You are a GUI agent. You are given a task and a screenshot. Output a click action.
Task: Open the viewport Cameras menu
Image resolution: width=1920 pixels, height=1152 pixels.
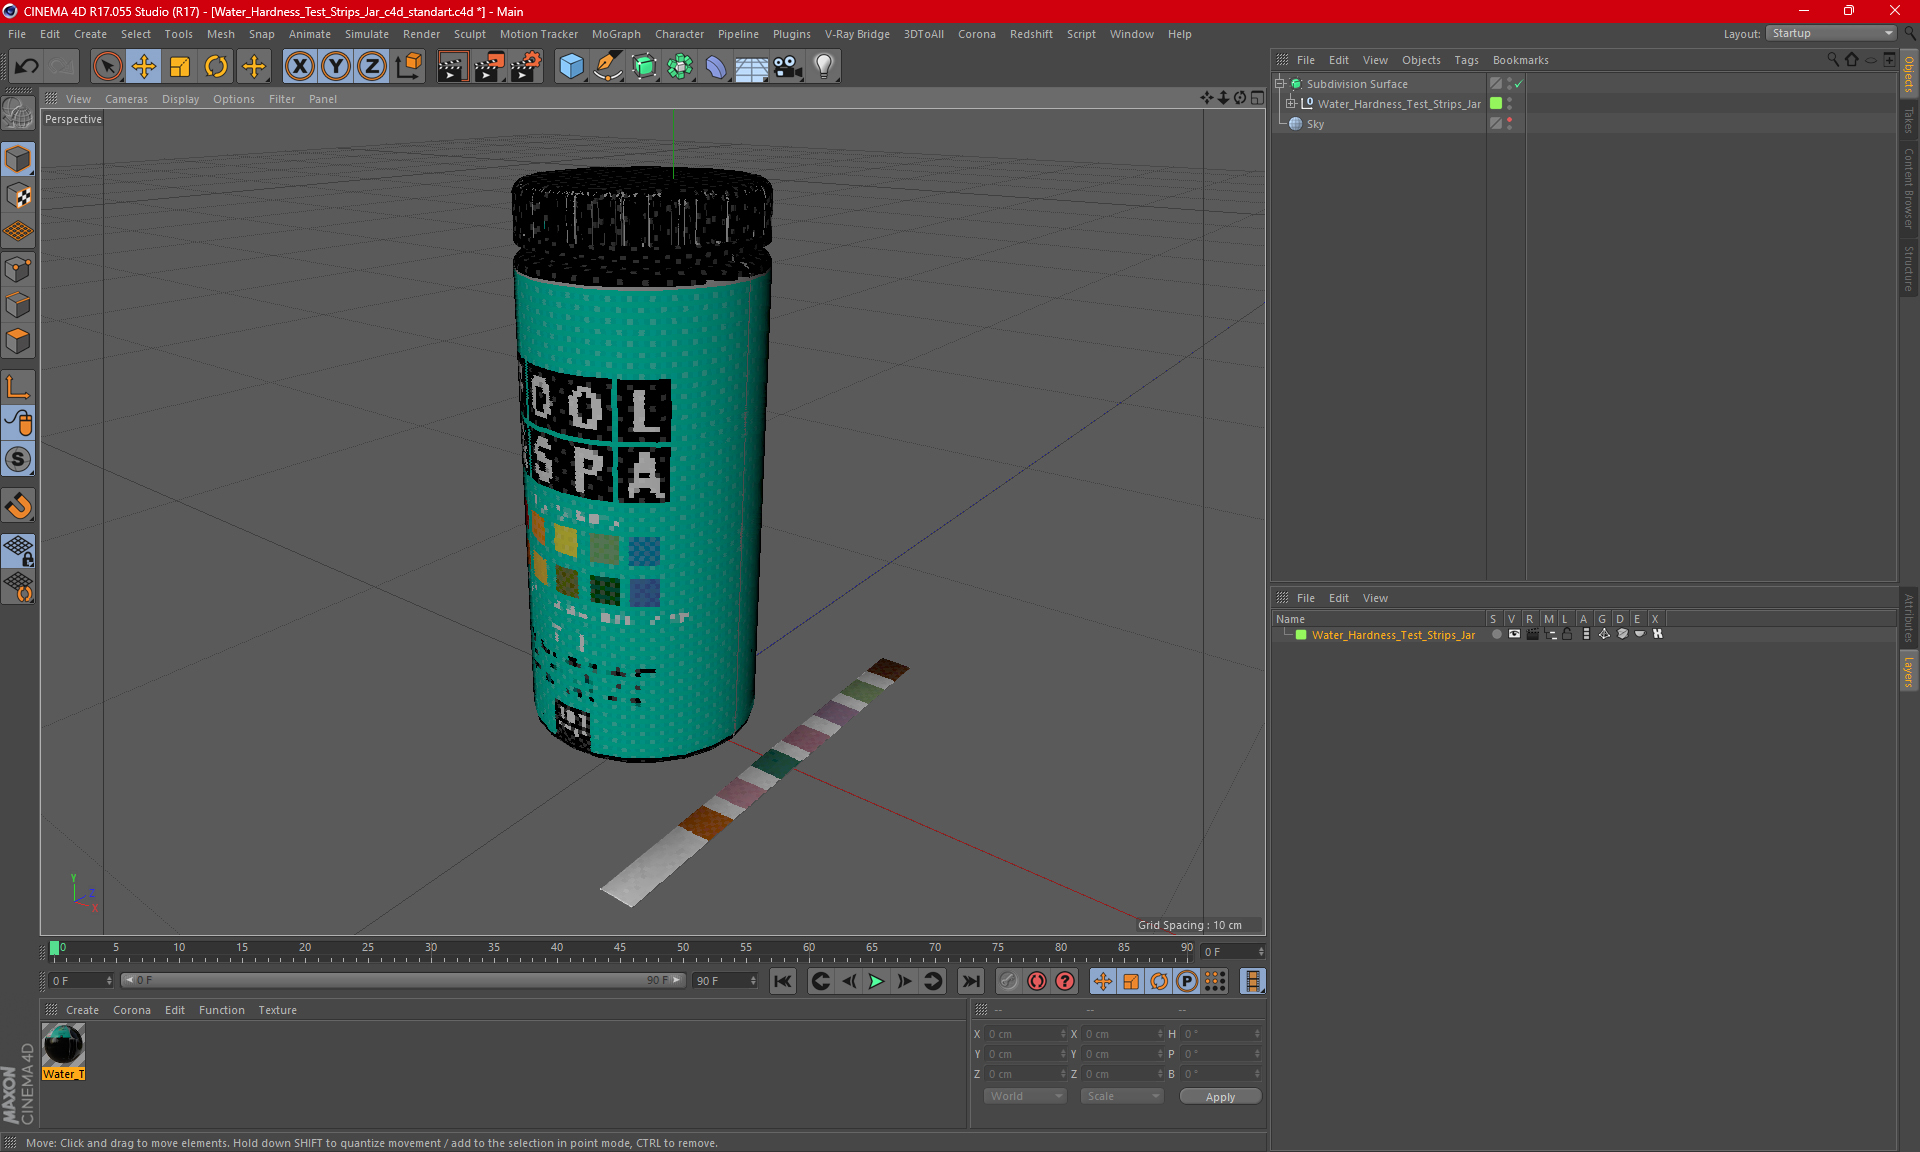[x=126, y=99]
